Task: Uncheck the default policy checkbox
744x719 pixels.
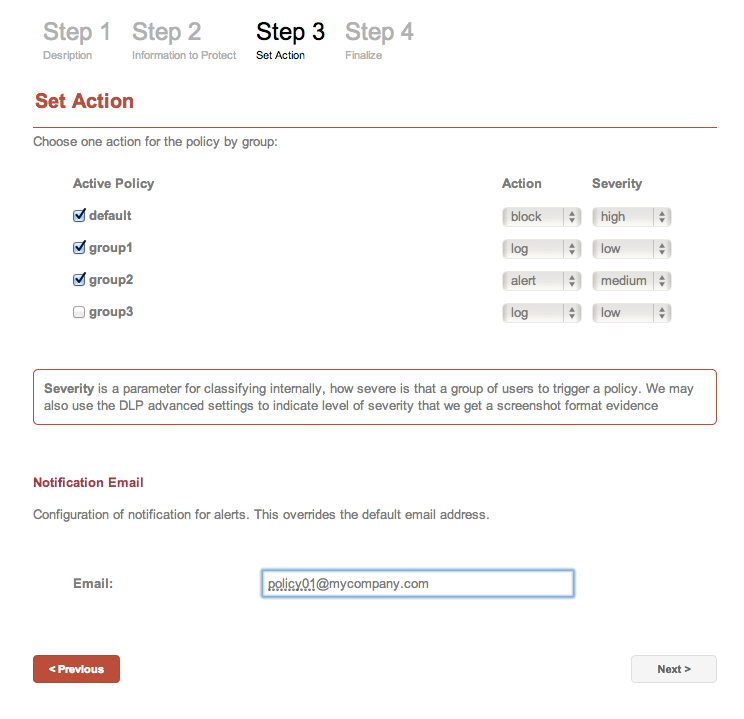Action: [x=79, y=215]
